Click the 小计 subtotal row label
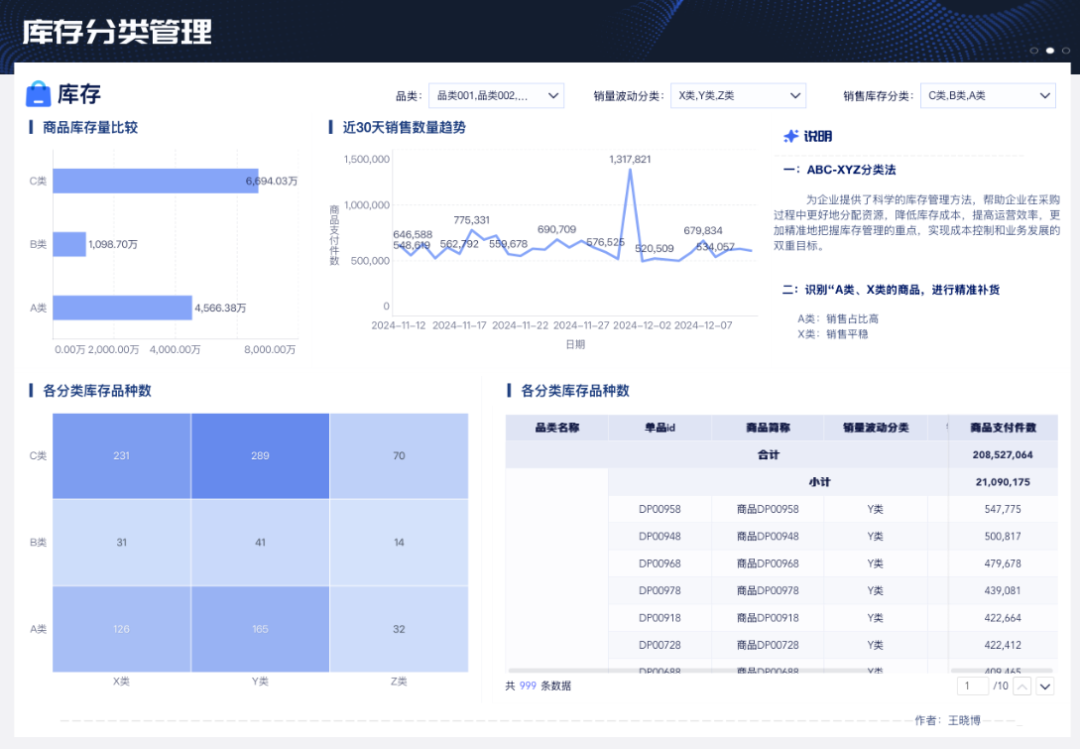This screenshot has height=749, width=1080. click(819, 482)
